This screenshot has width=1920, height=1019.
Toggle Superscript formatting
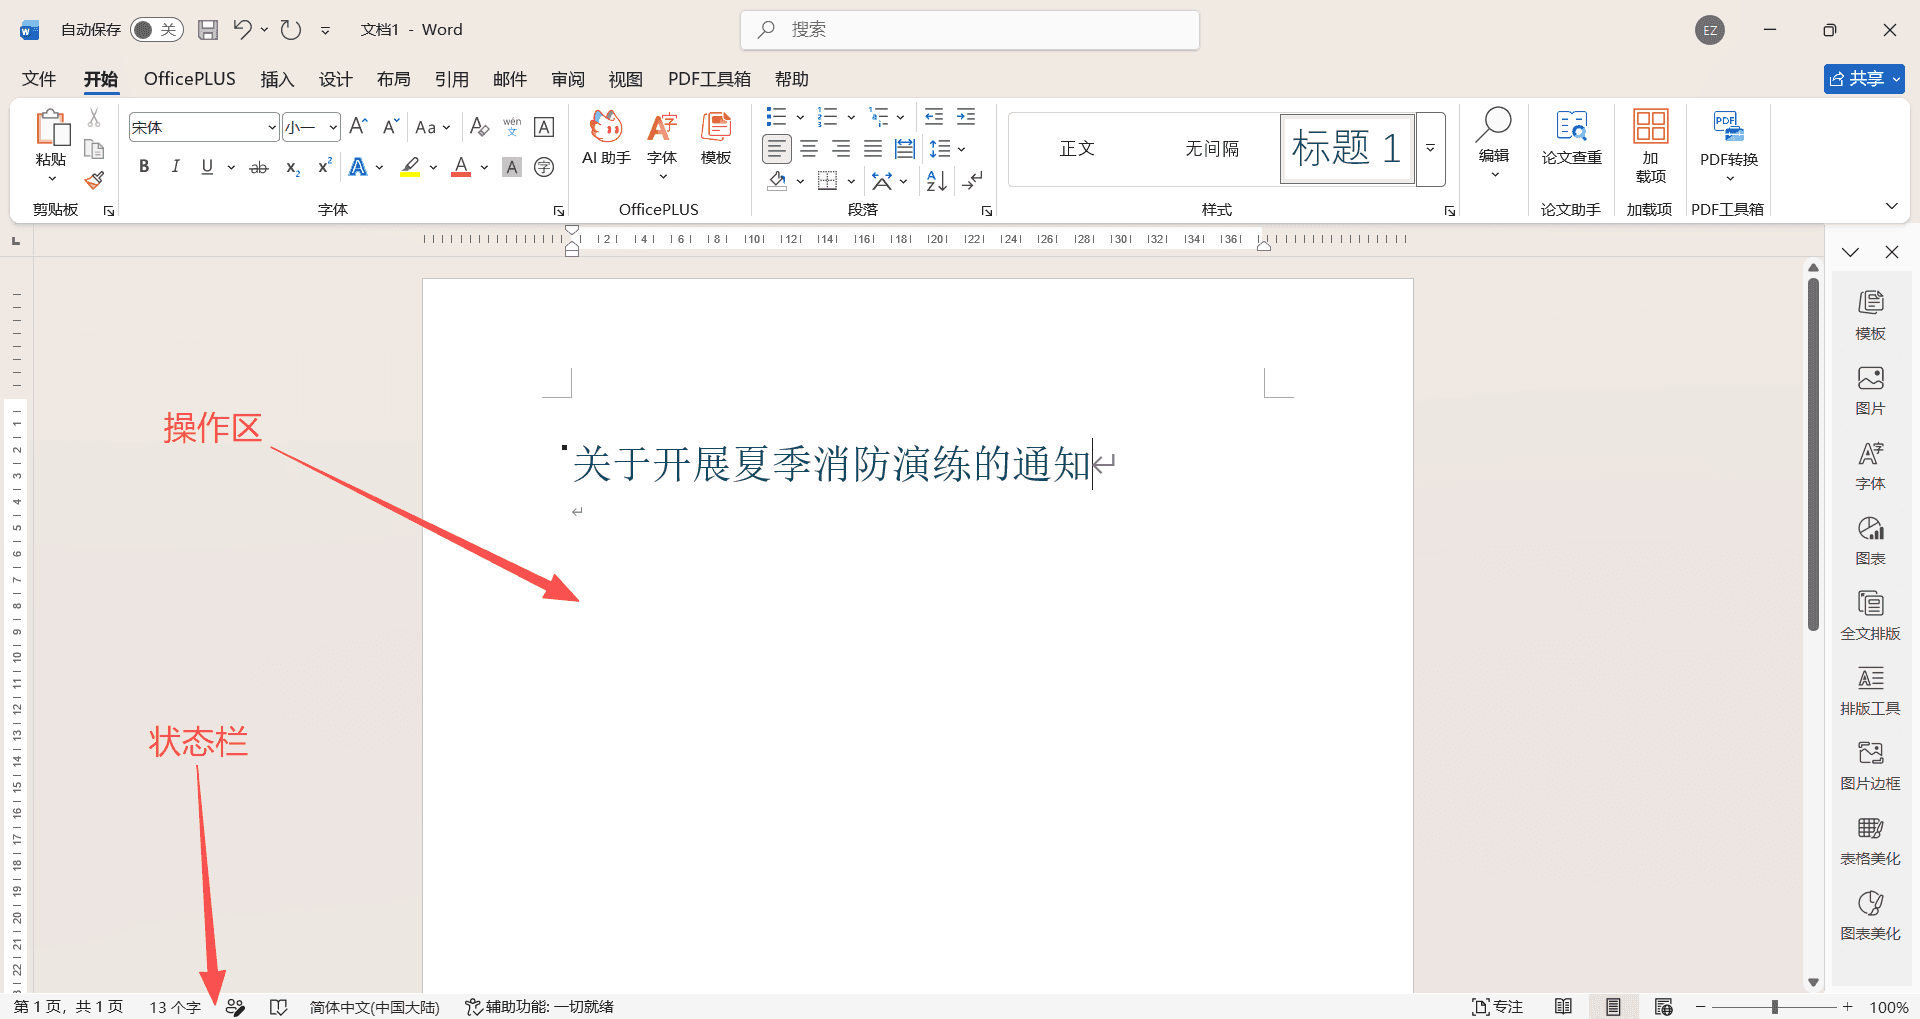(x=324, y=167)
